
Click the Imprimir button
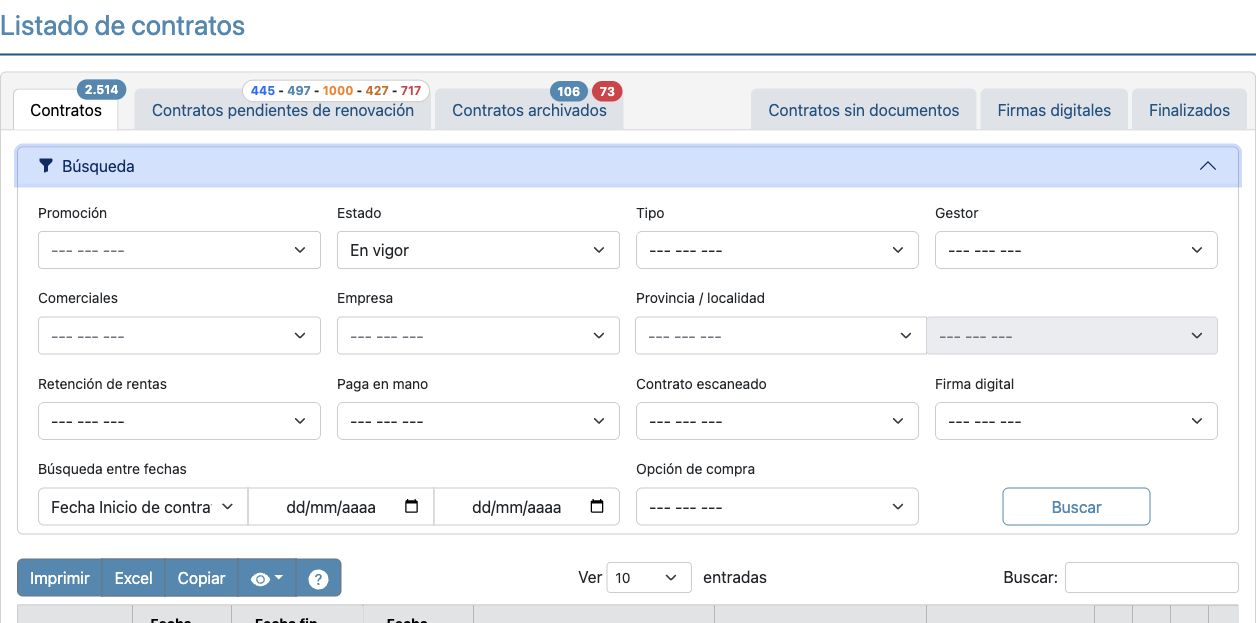[60, 578]
